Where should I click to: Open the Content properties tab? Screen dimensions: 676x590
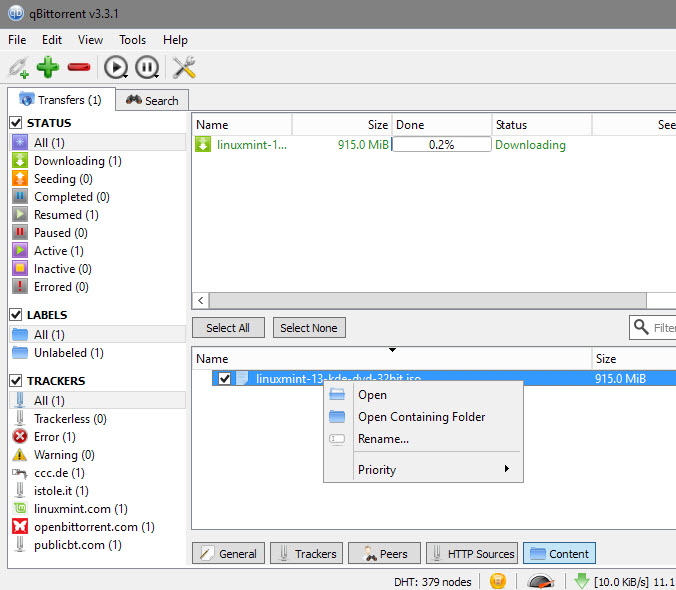click(x=559, y=553)
